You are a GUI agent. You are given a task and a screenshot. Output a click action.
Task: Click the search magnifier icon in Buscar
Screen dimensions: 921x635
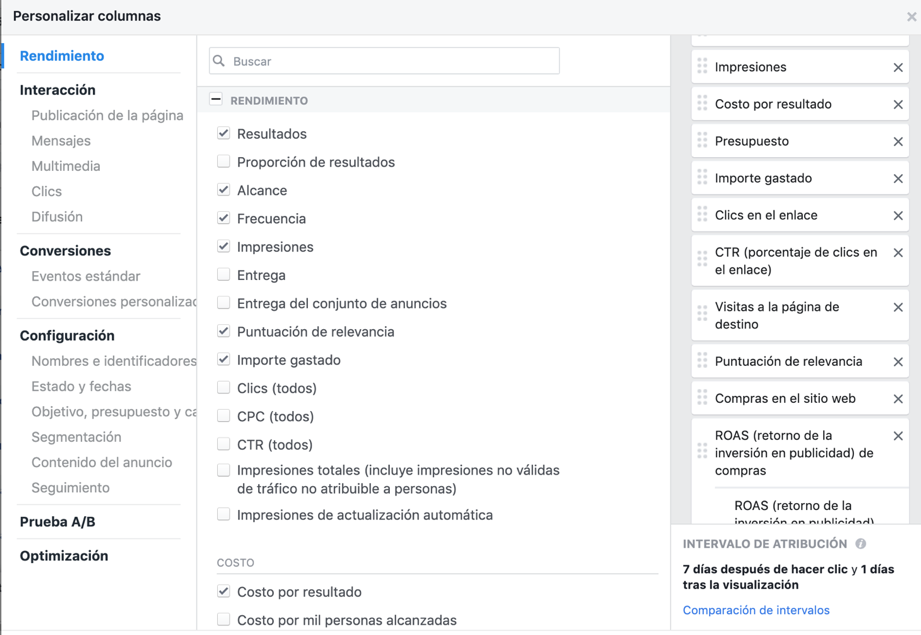(220, 61)
